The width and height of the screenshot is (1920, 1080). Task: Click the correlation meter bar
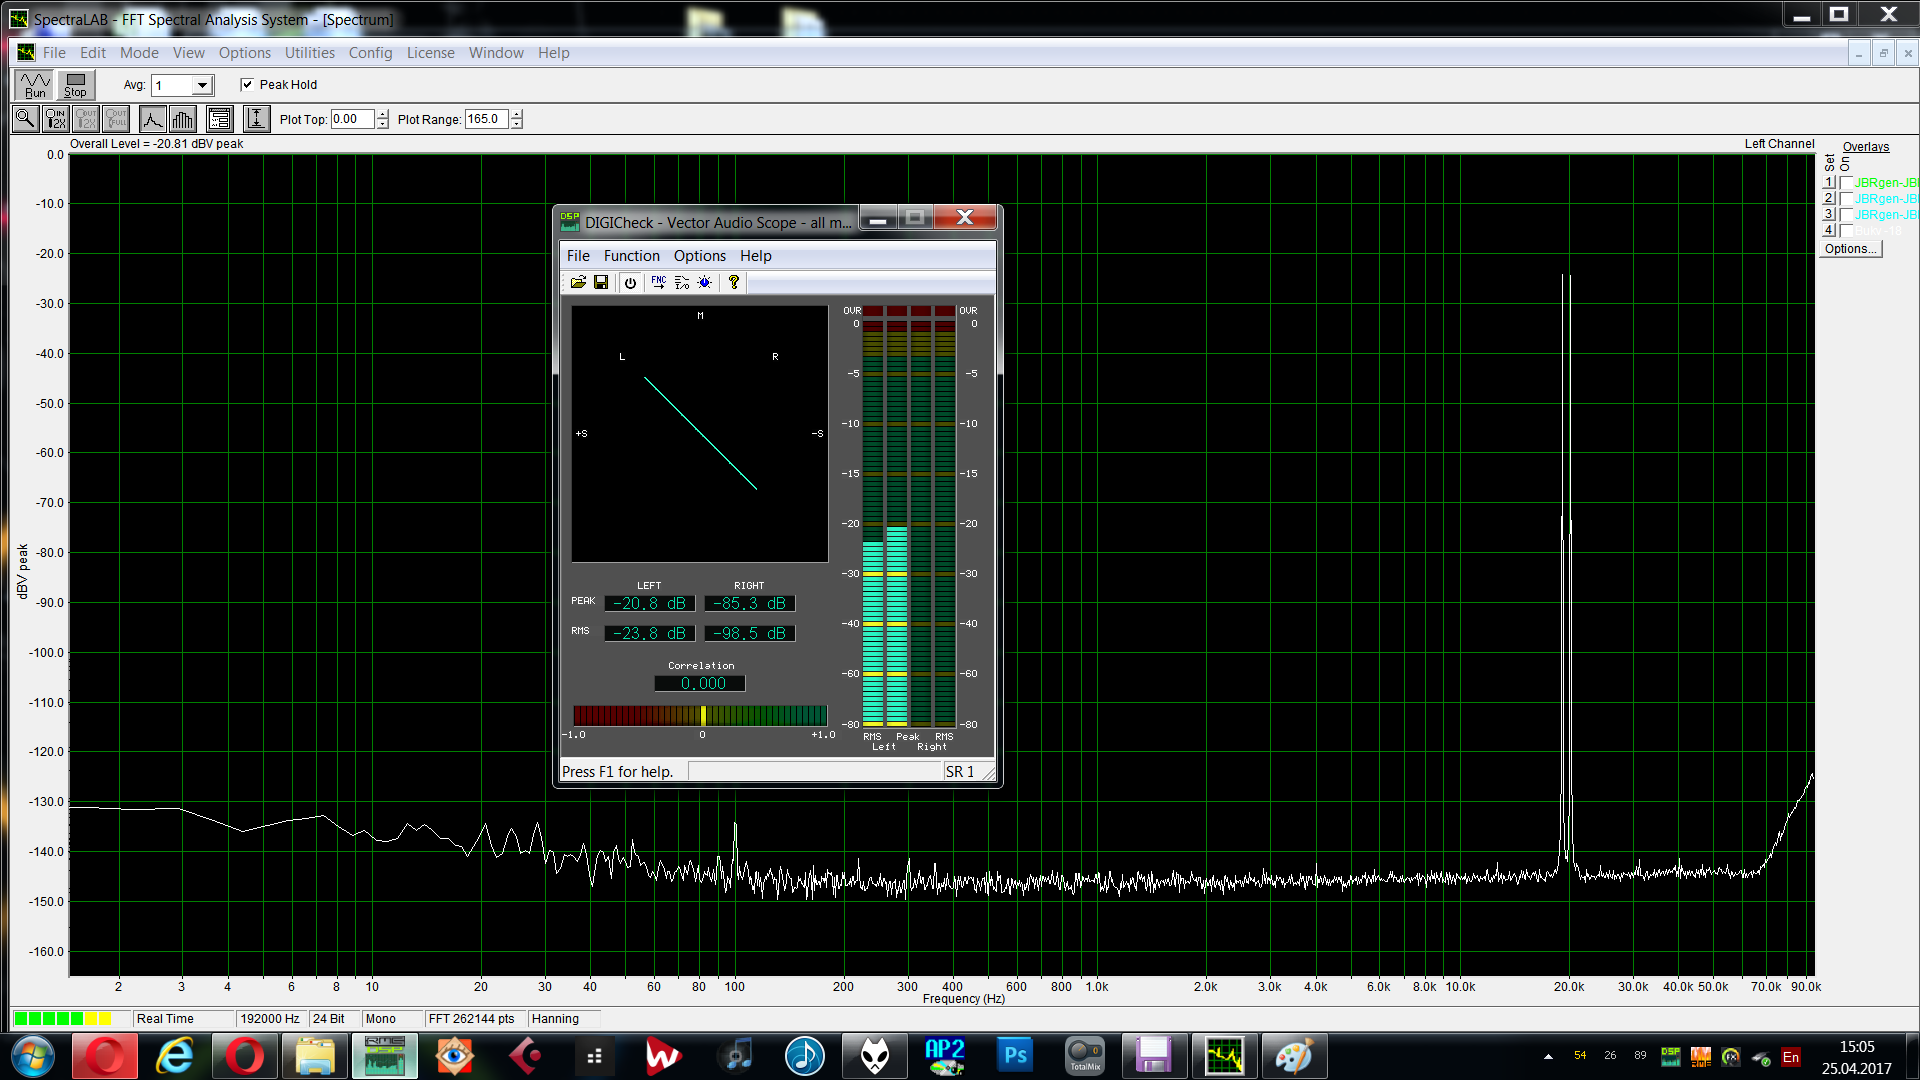tap(700, 715)
